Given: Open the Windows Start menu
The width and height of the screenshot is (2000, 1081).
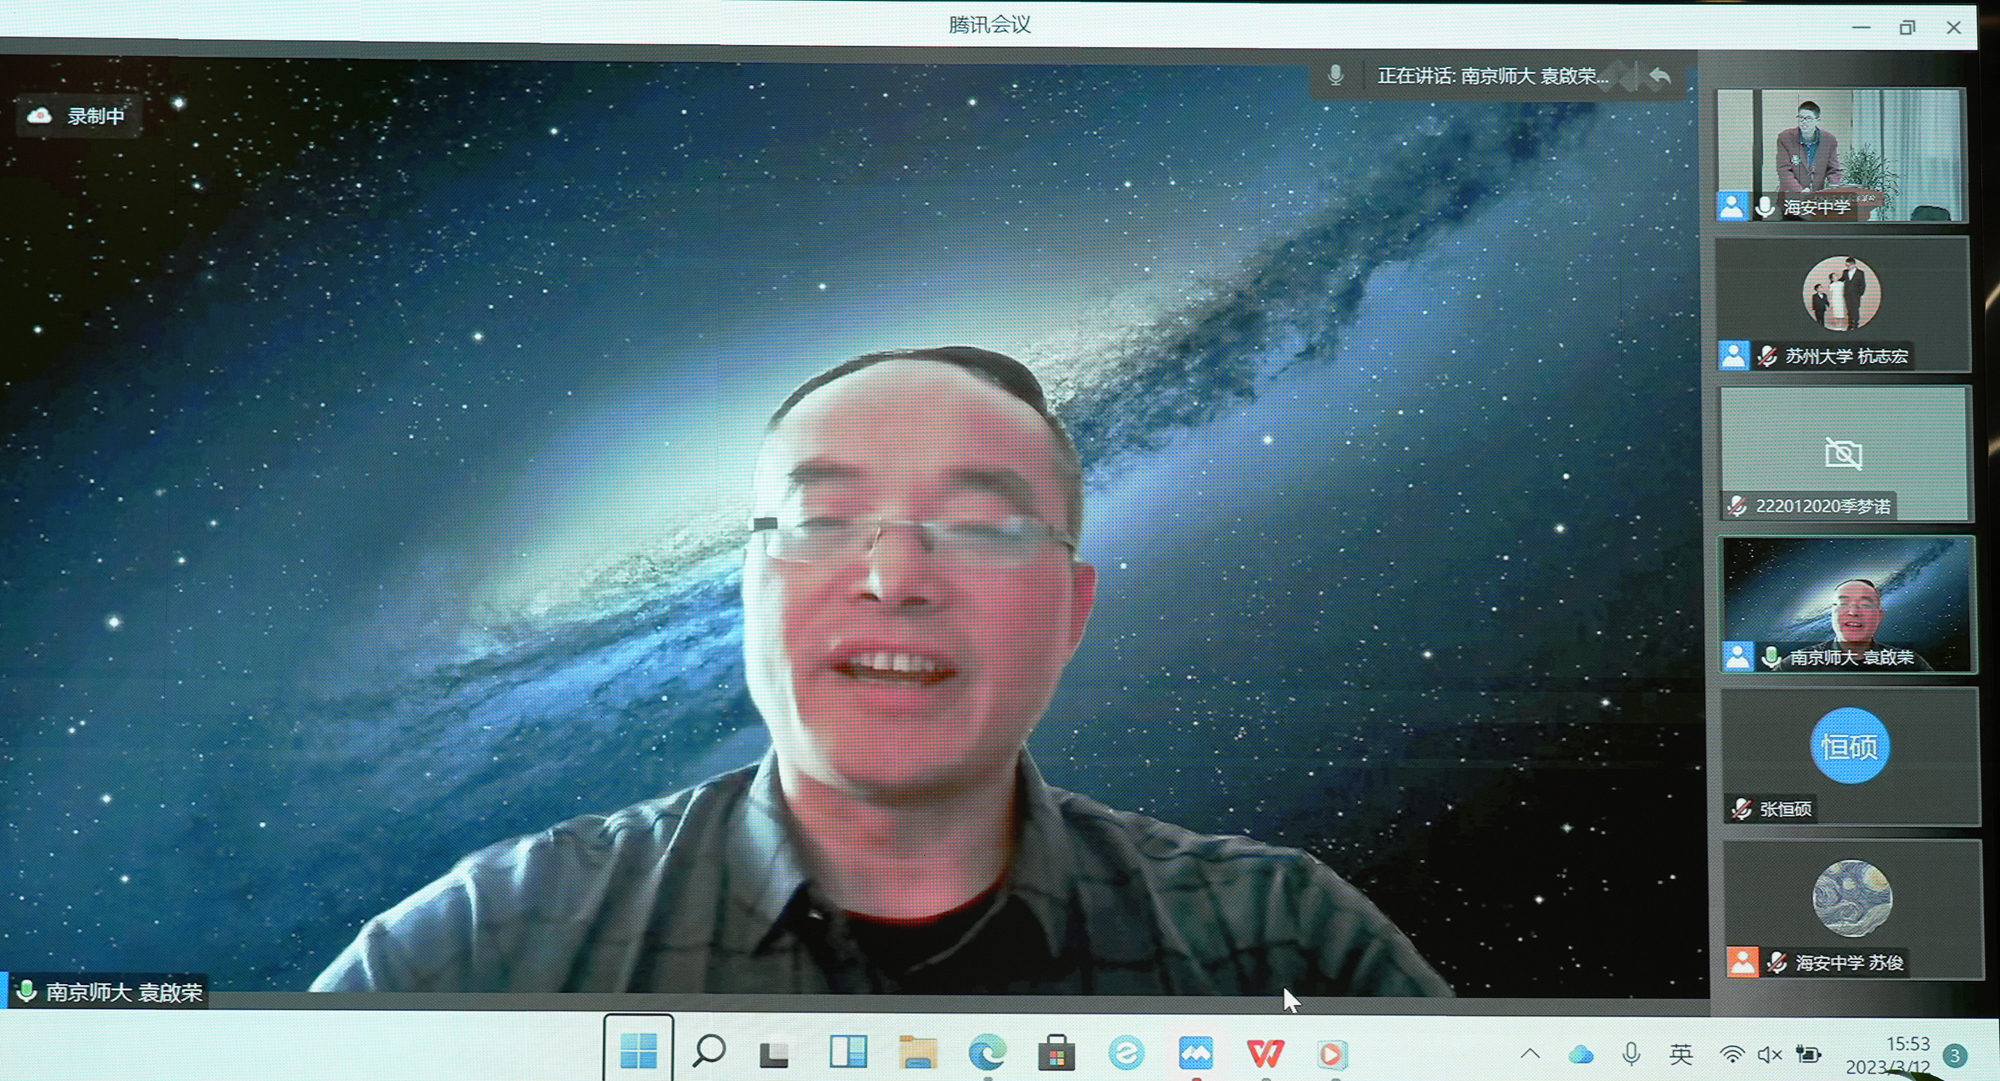Looking at the screenshot, I should [638, 1051].
